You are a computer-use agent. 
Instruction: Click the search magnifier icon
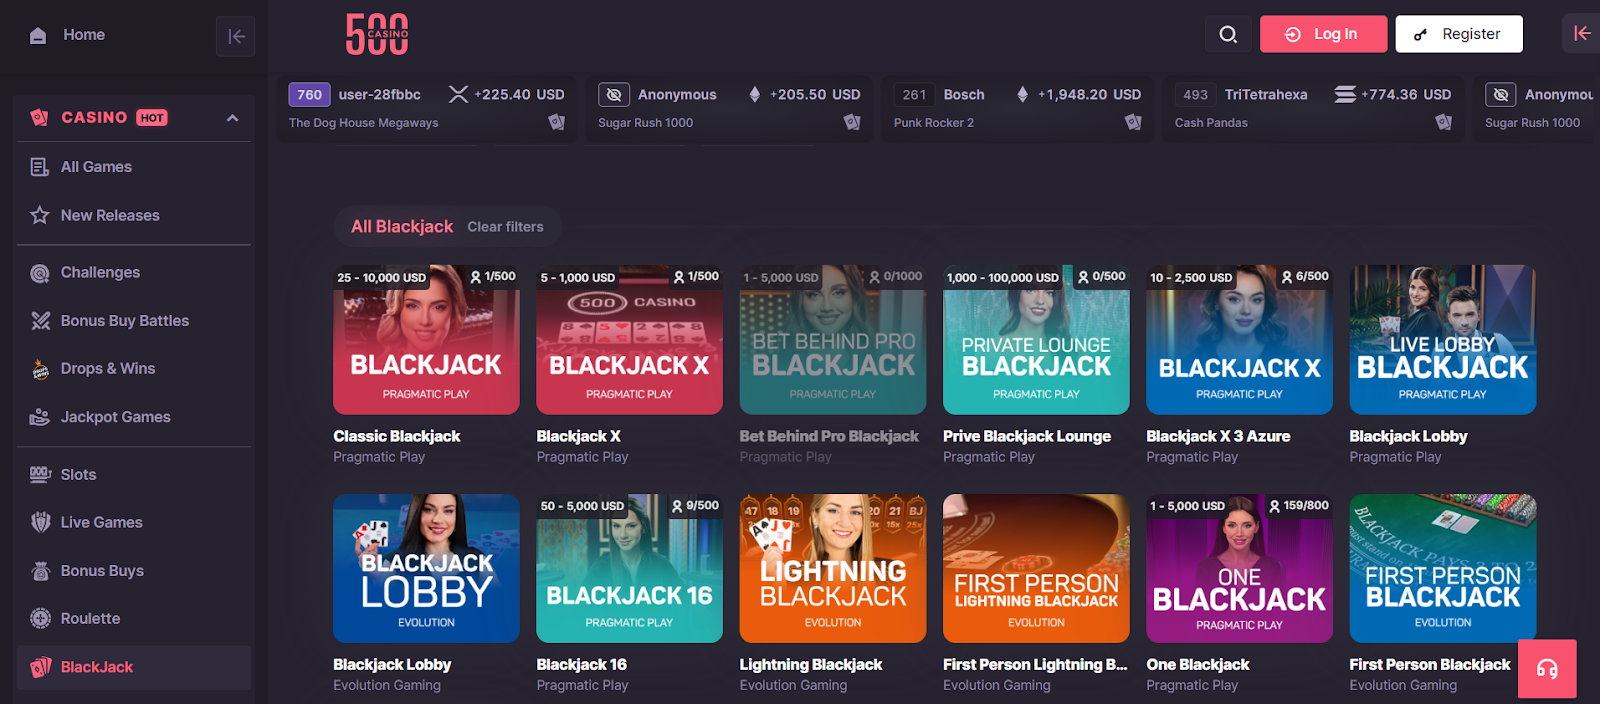[1228, 35]
